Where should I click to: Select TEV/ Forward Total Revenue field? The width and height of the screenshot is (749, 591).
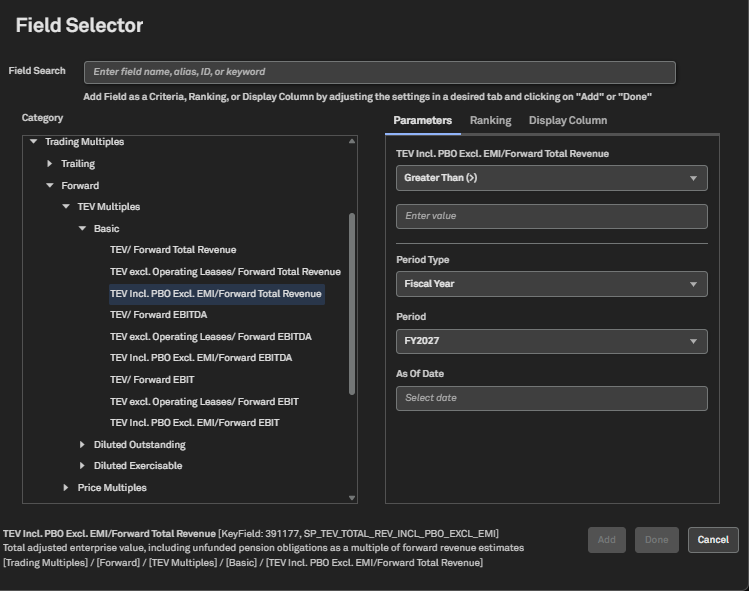click(173, 250)
